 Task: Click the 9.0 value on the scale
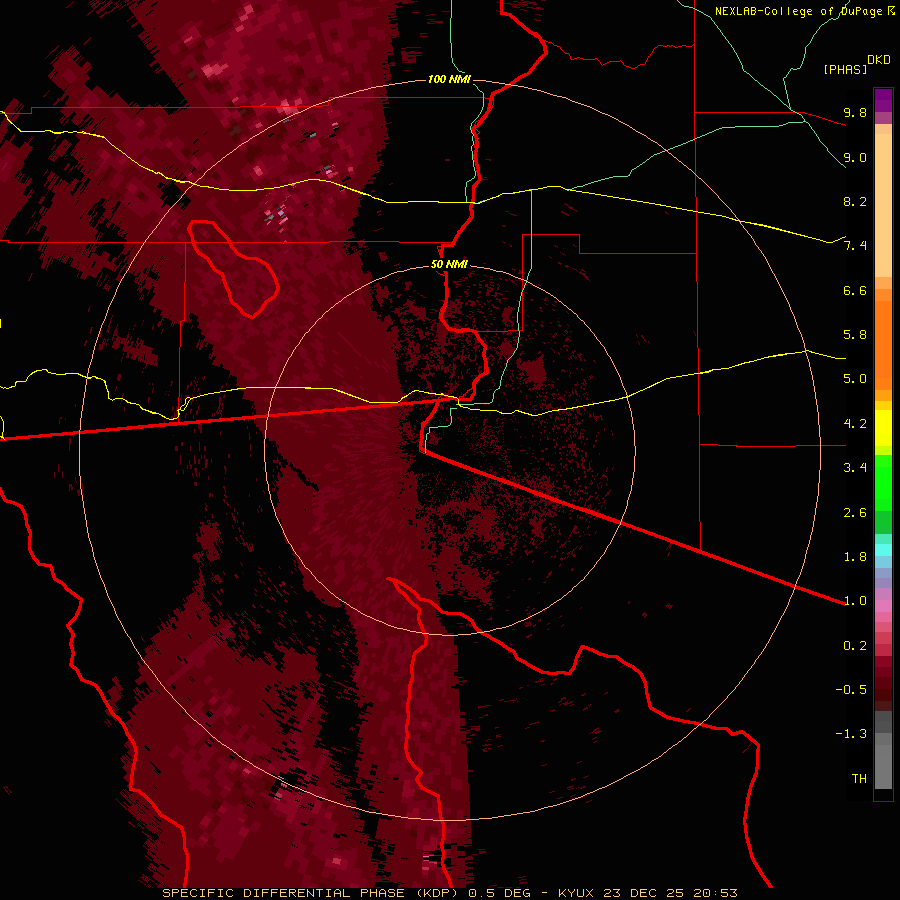855,157
